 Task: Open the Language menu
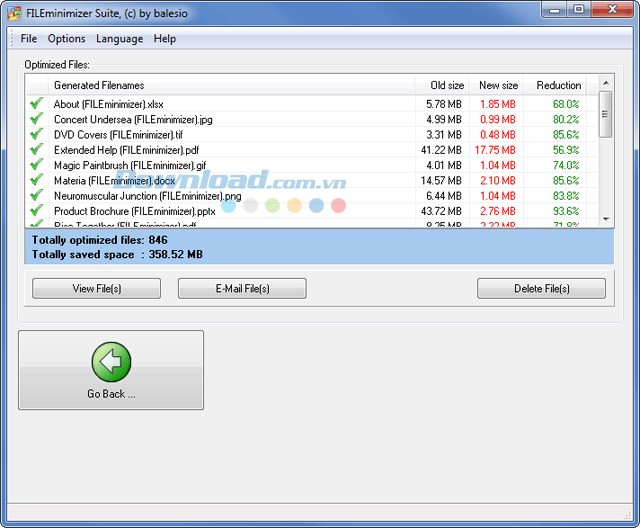[x=120, y=39]
